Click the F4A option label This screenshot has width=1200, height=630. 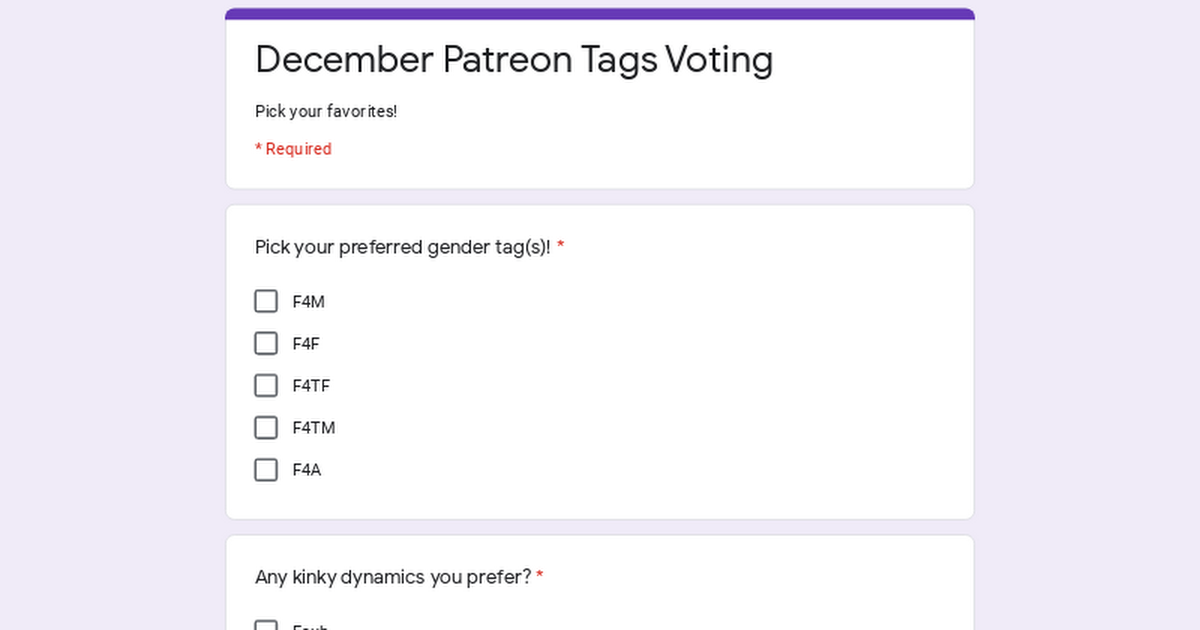pos(307,470)
